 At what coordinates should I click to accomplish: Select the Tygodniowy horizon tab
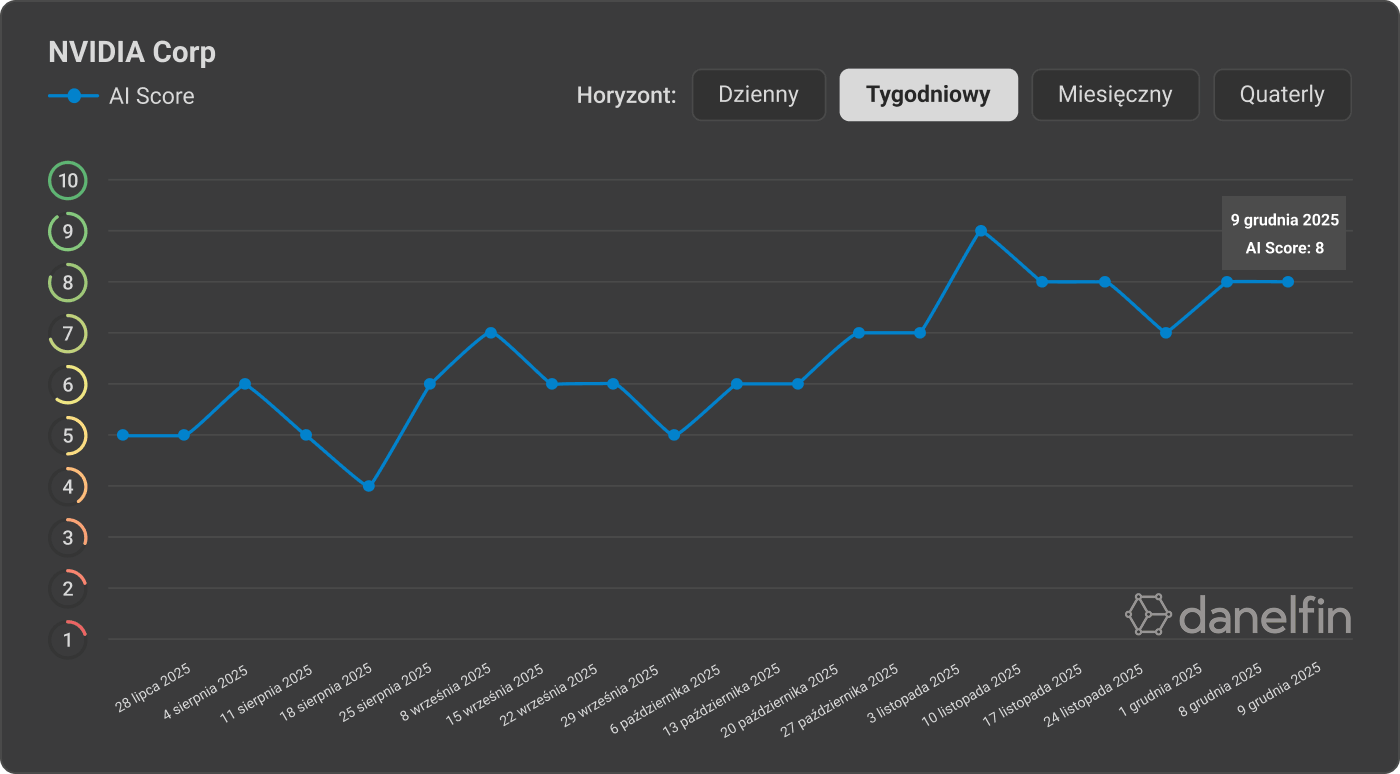929,95
